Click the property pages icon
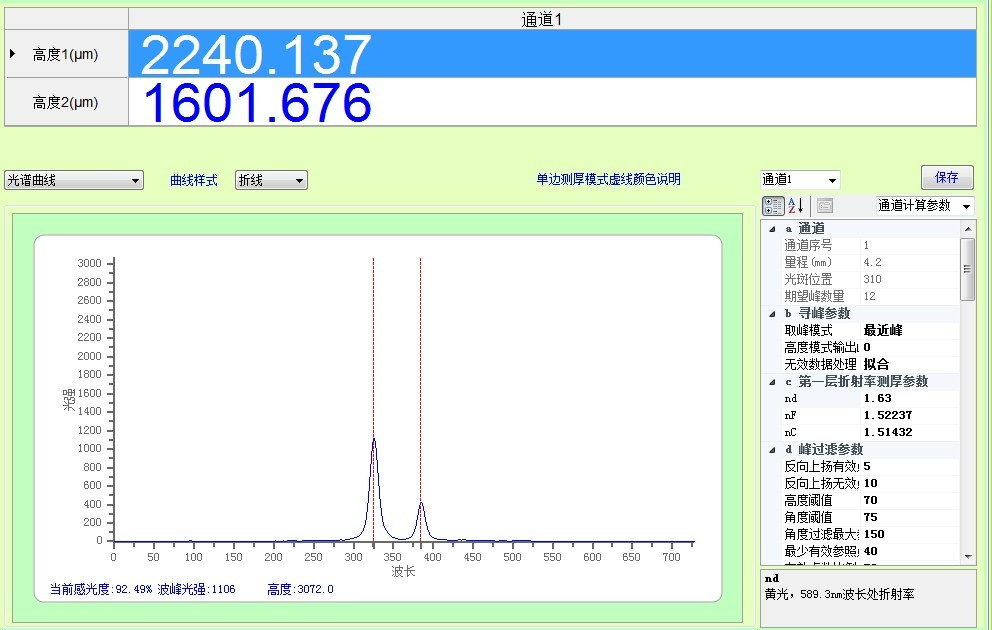The height and width of the screenshot is (630, 992). coord(825,206)
